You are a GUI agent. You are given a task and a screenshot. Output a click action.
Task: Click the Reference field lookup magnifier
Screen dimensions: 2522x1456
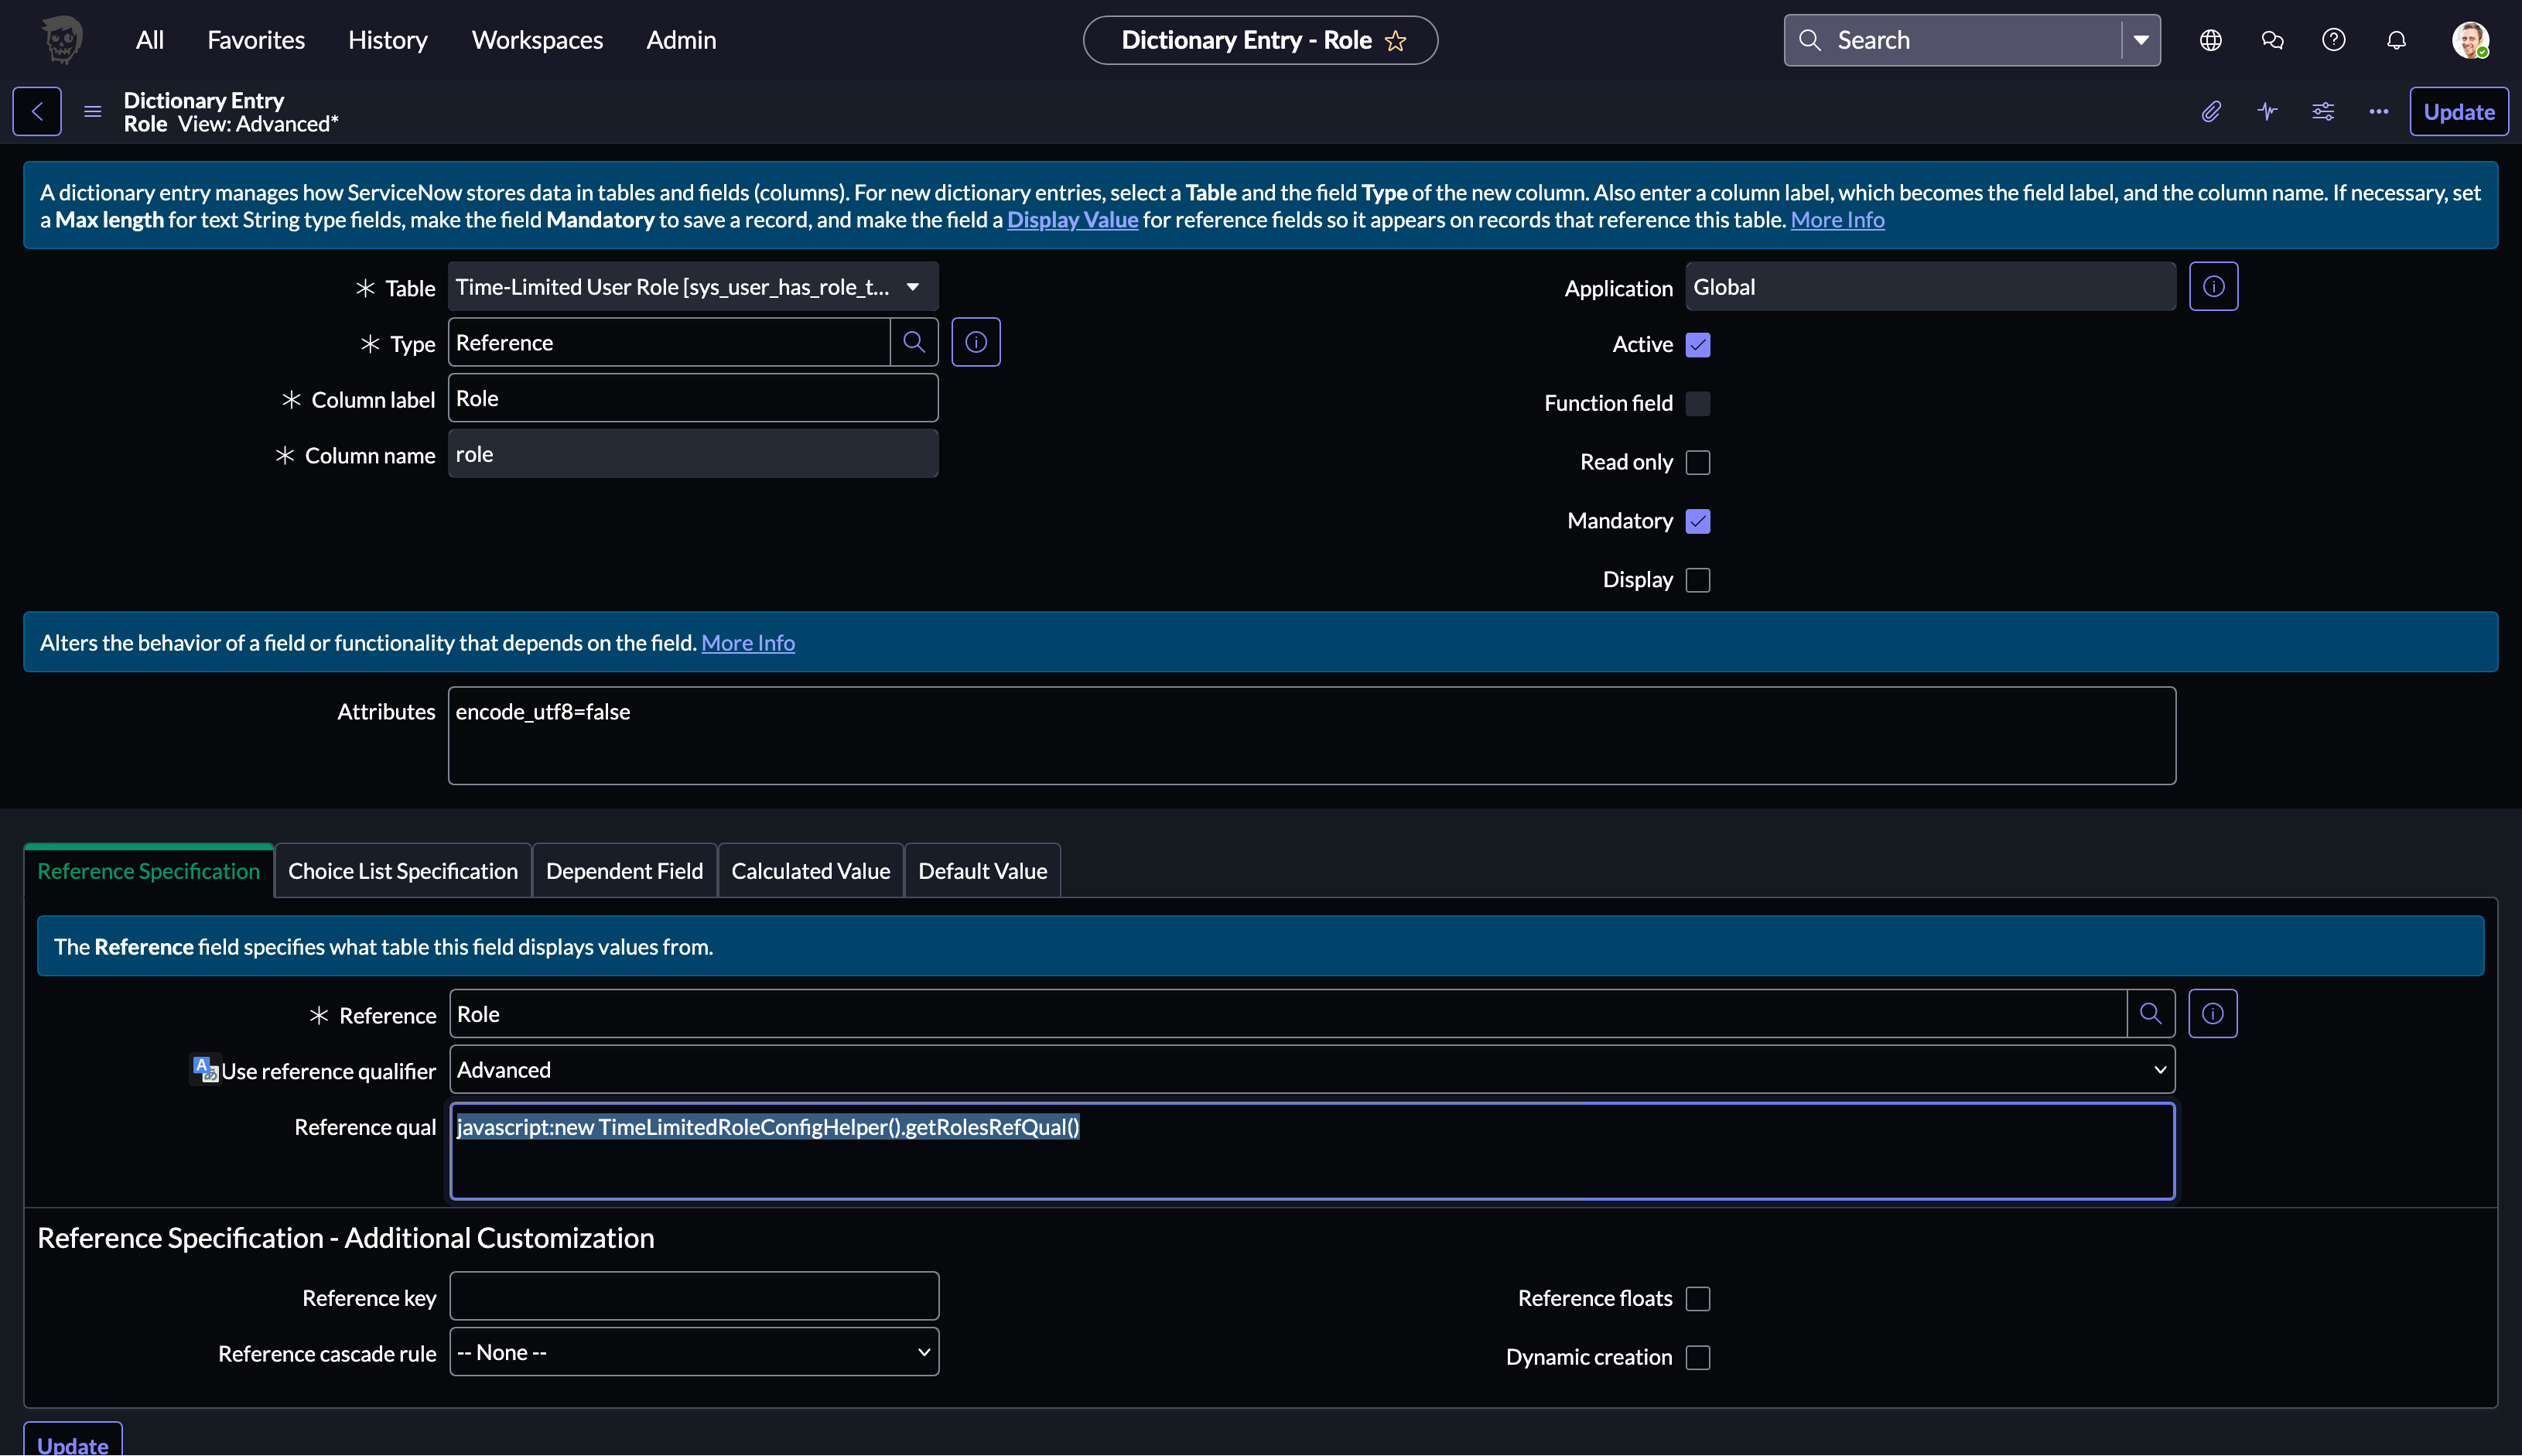coord(2150,1014)
